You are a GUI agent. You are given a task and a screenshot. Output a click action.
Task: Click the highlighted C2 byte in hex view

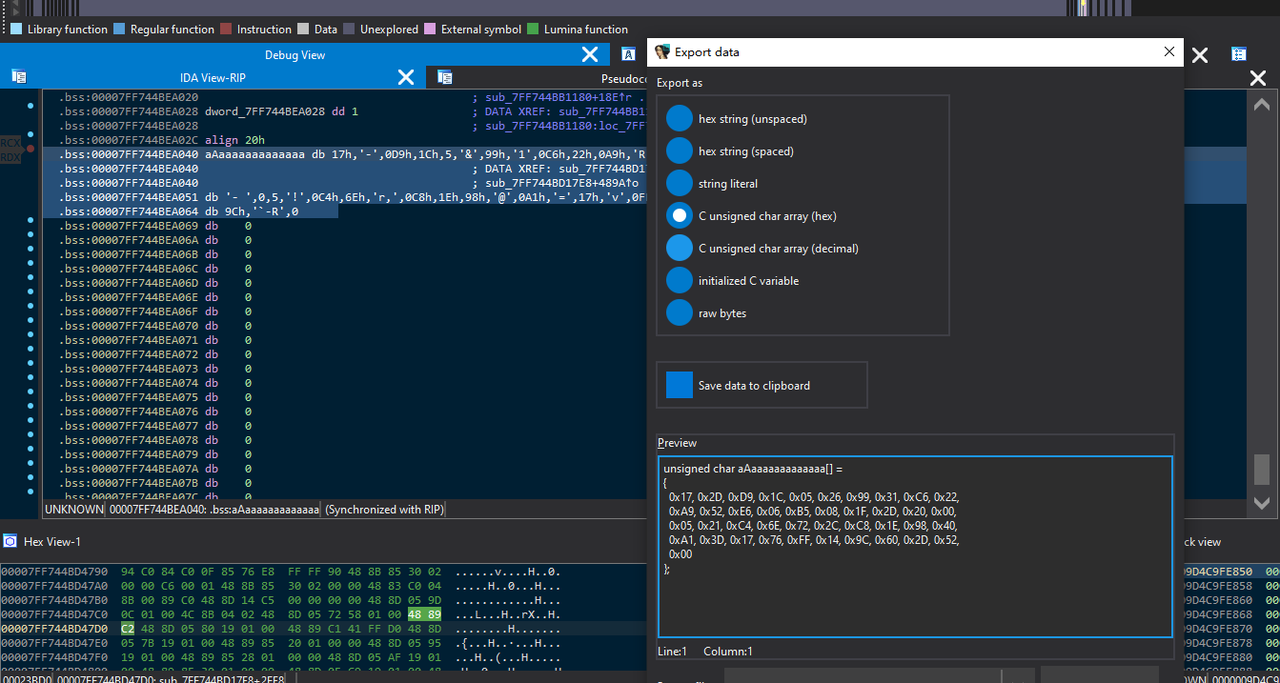[x=128, y=628]
